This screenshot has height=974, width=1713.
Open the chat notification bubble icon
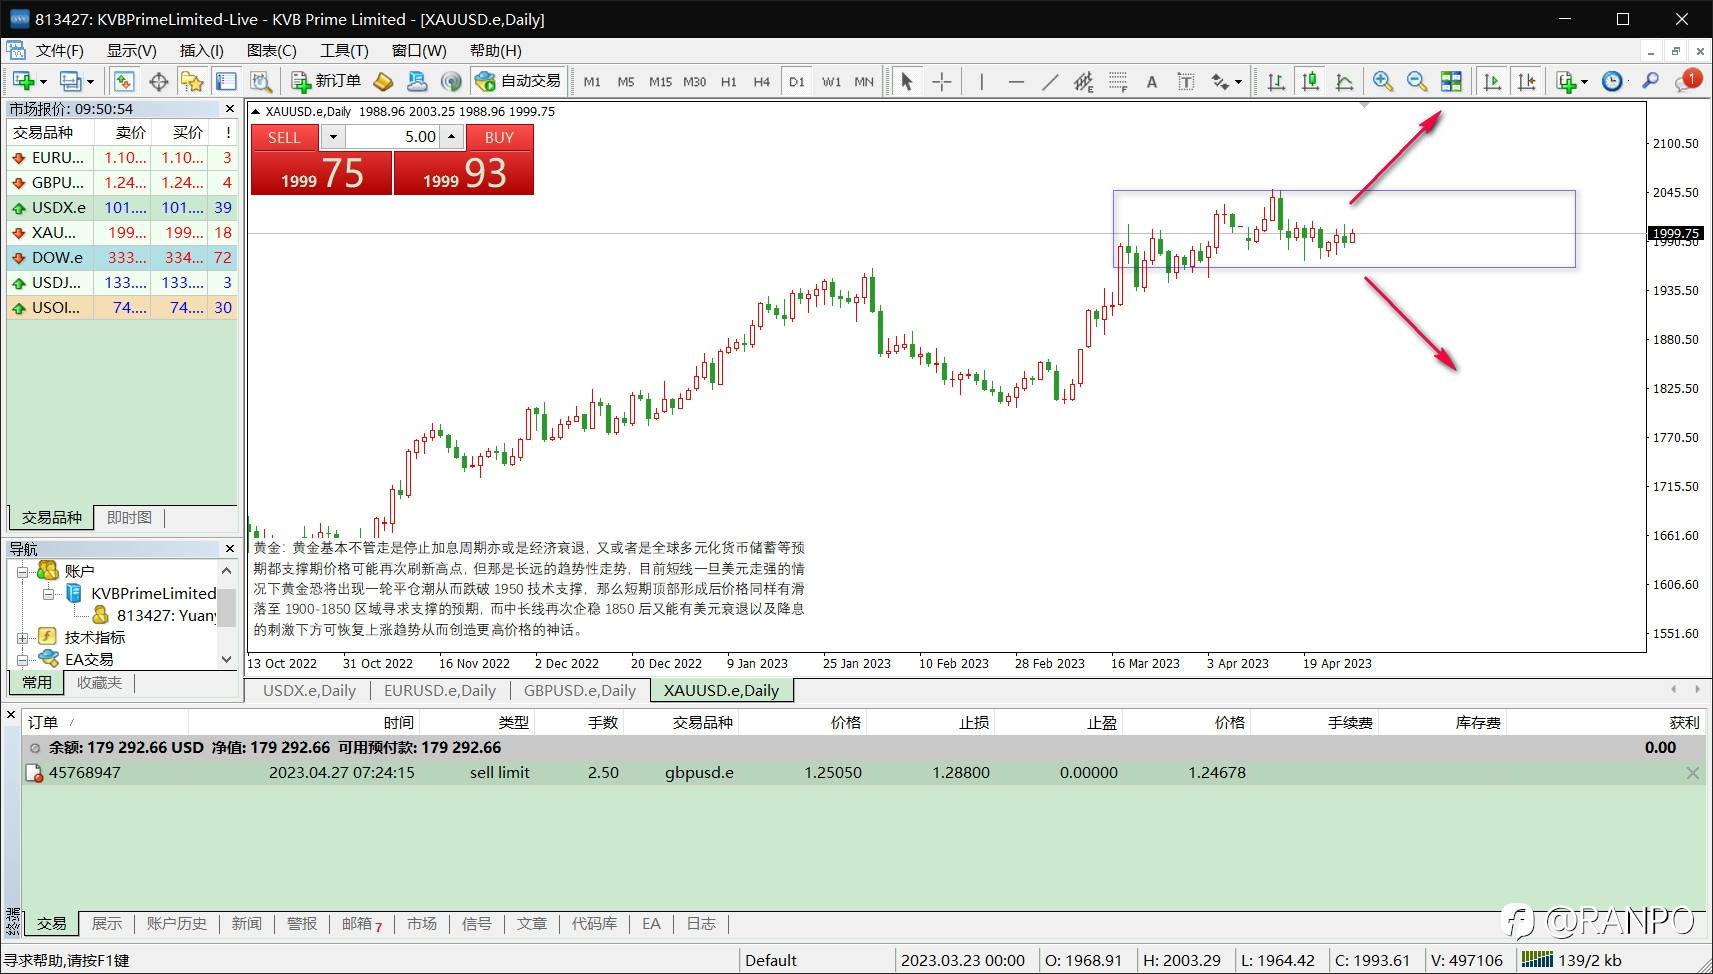[x=1688, y=81]
